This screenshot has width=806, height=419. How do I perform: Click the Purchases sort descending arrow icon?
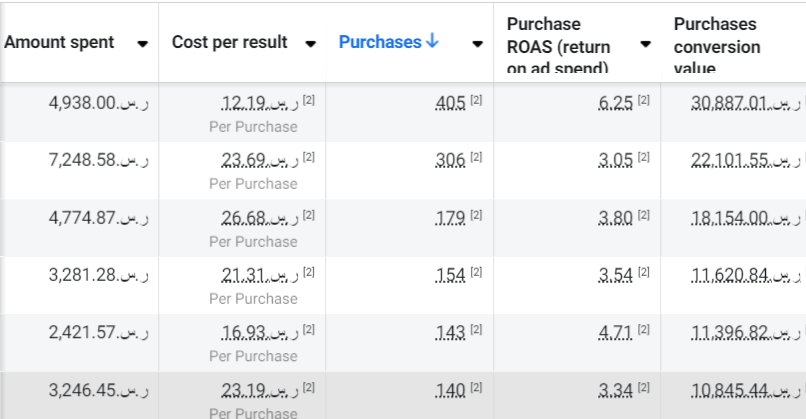coord(432,42)
